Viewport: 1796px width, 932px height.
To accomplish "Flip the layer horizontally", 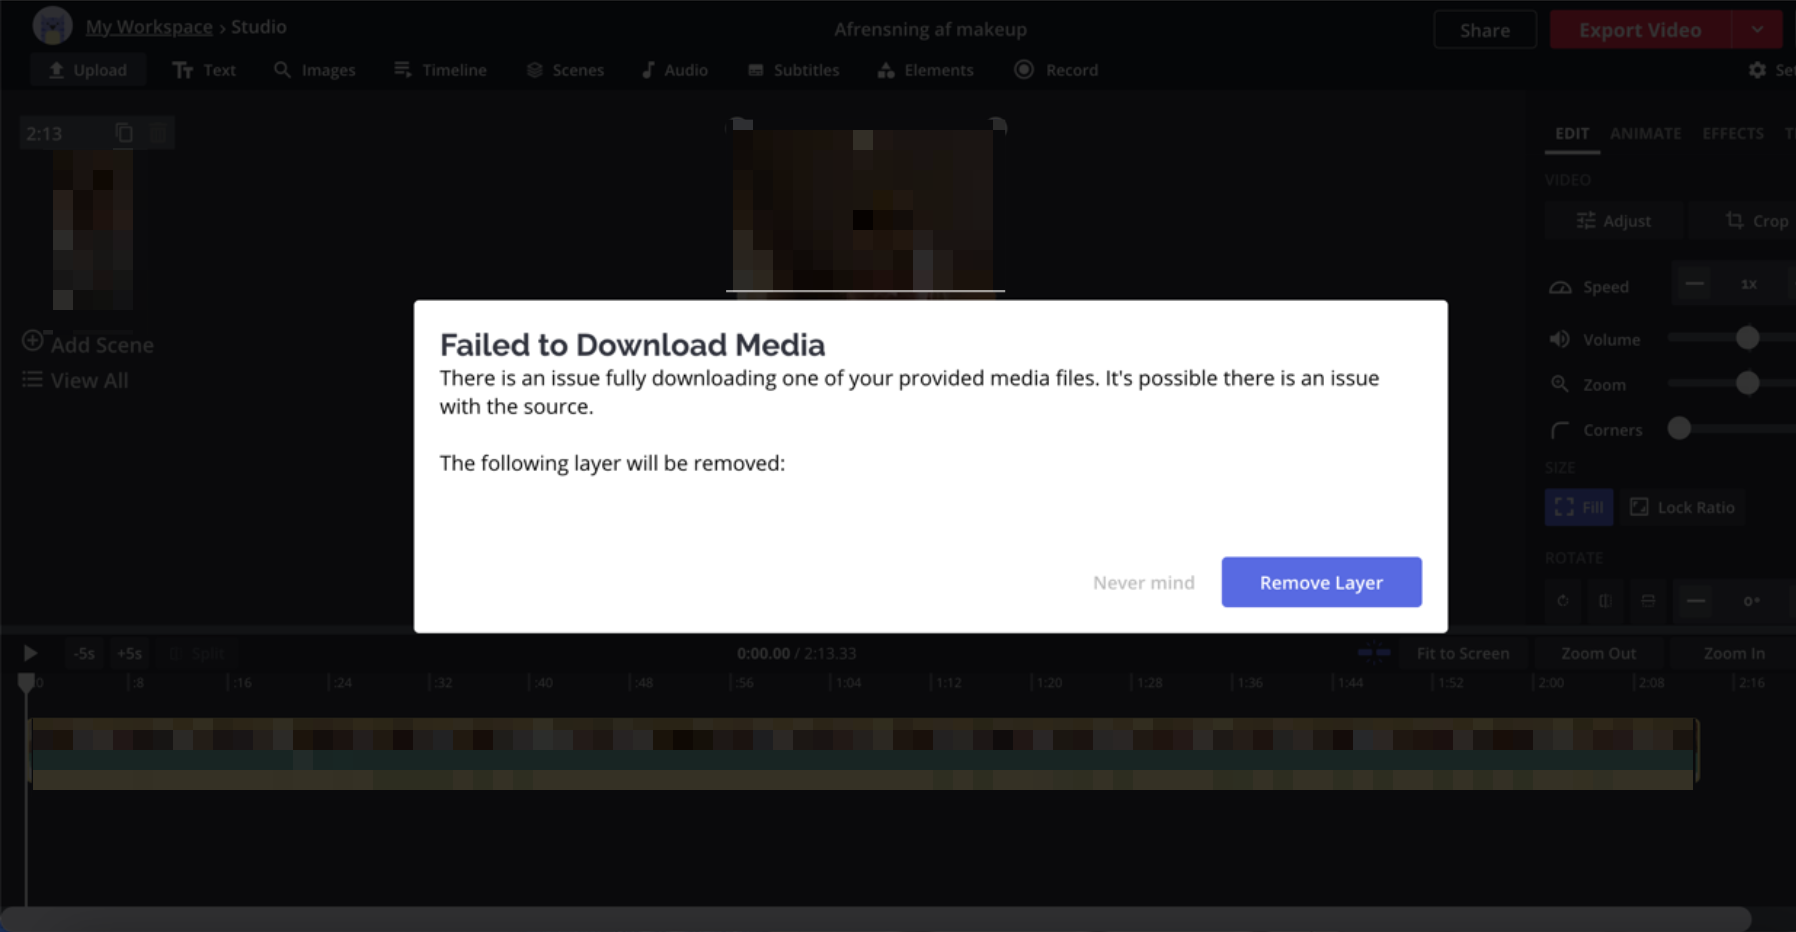I will tap(1605, 601).
